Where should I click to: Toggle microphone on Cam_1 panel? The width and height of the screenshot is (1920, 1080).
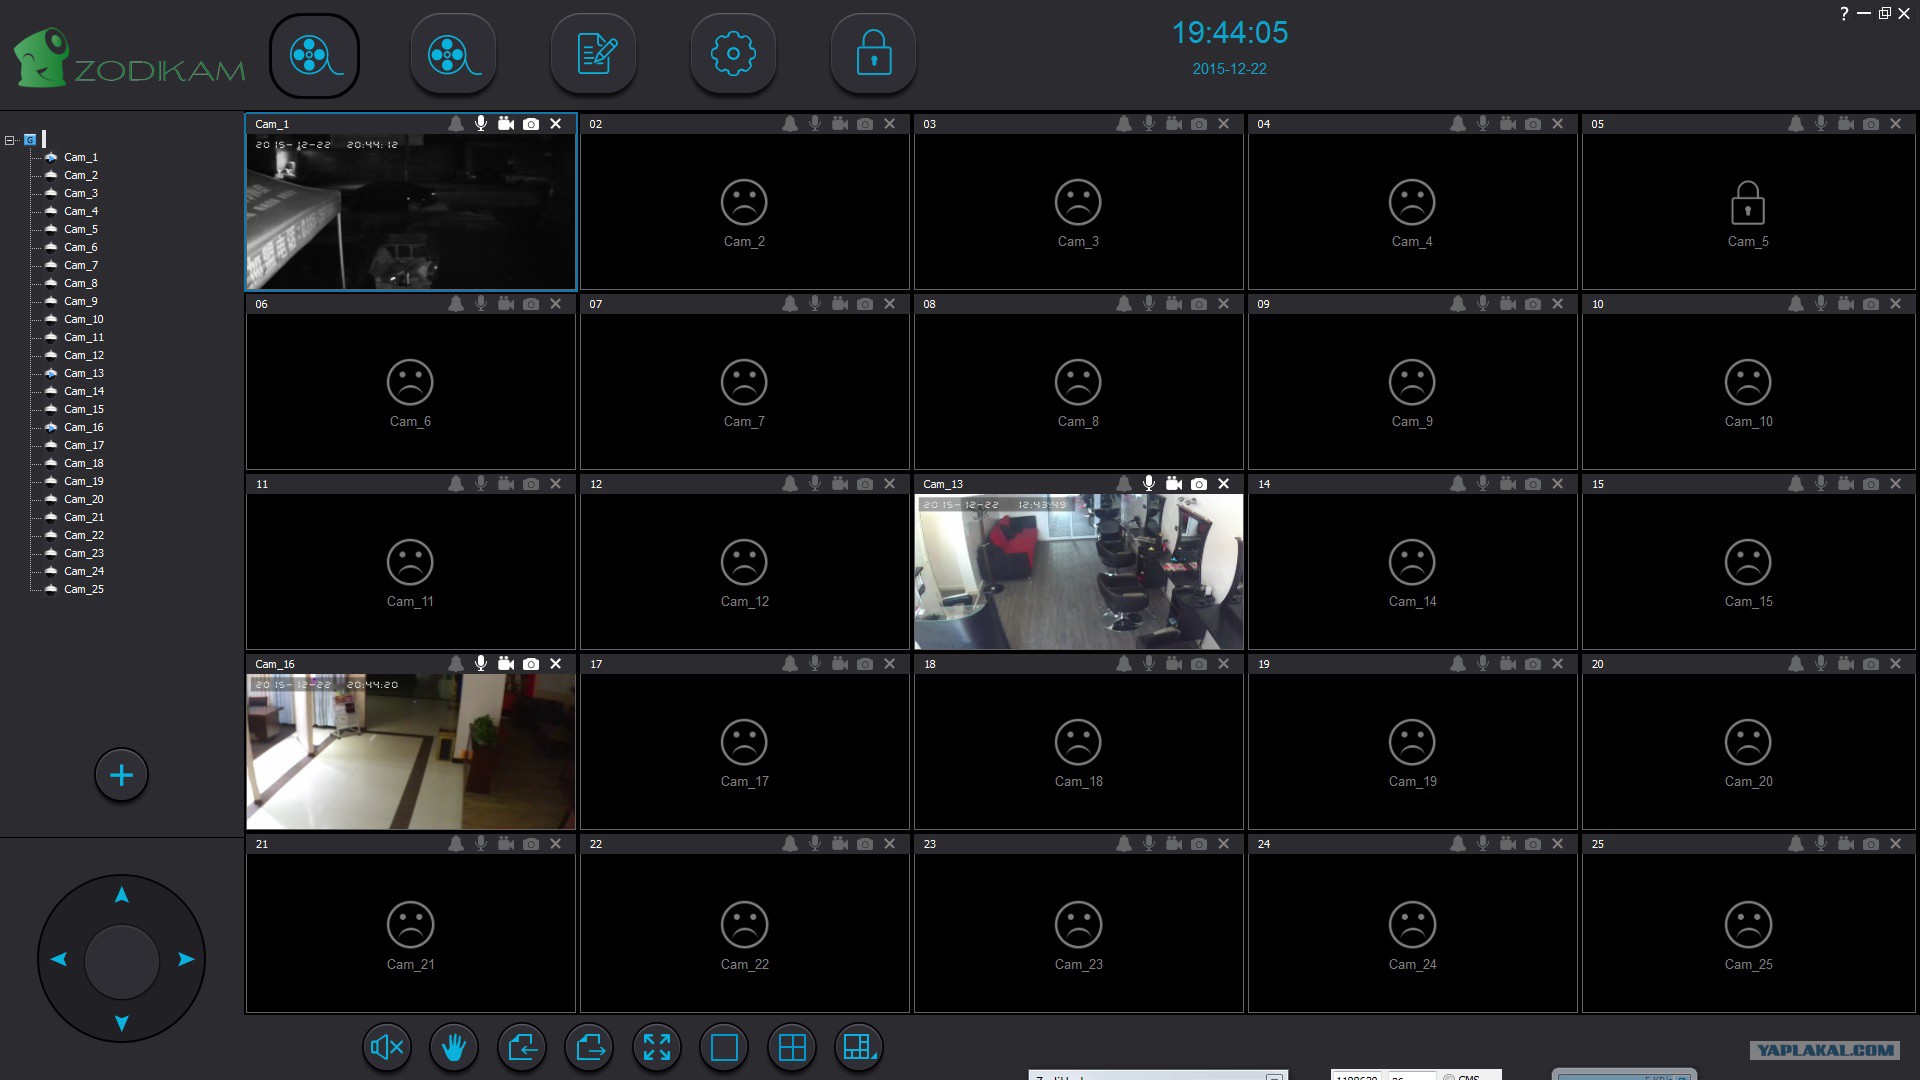pos(481,124)
